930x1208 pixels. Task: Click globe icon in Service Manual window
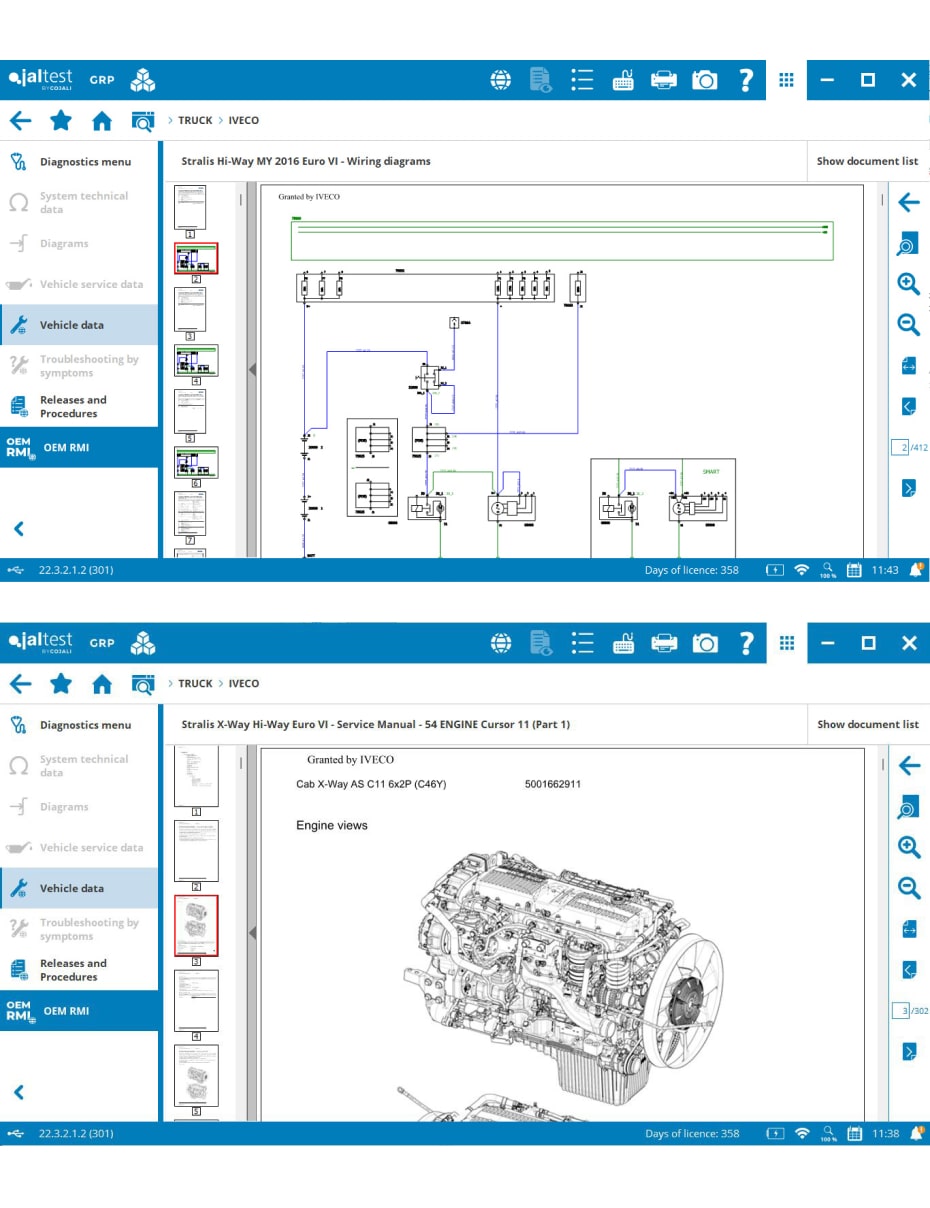[501, 643]
